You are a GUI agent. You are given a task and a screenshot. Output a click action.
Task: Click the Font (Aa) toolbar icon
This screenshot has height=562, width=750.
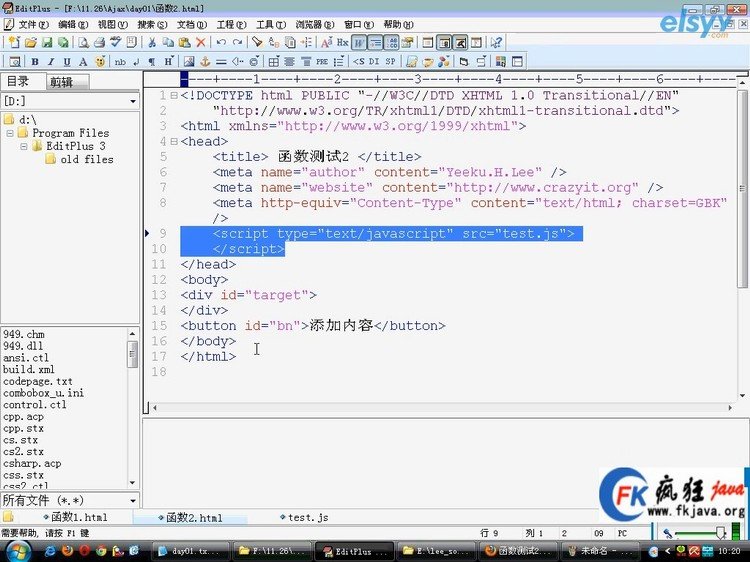tap(327, 43)
